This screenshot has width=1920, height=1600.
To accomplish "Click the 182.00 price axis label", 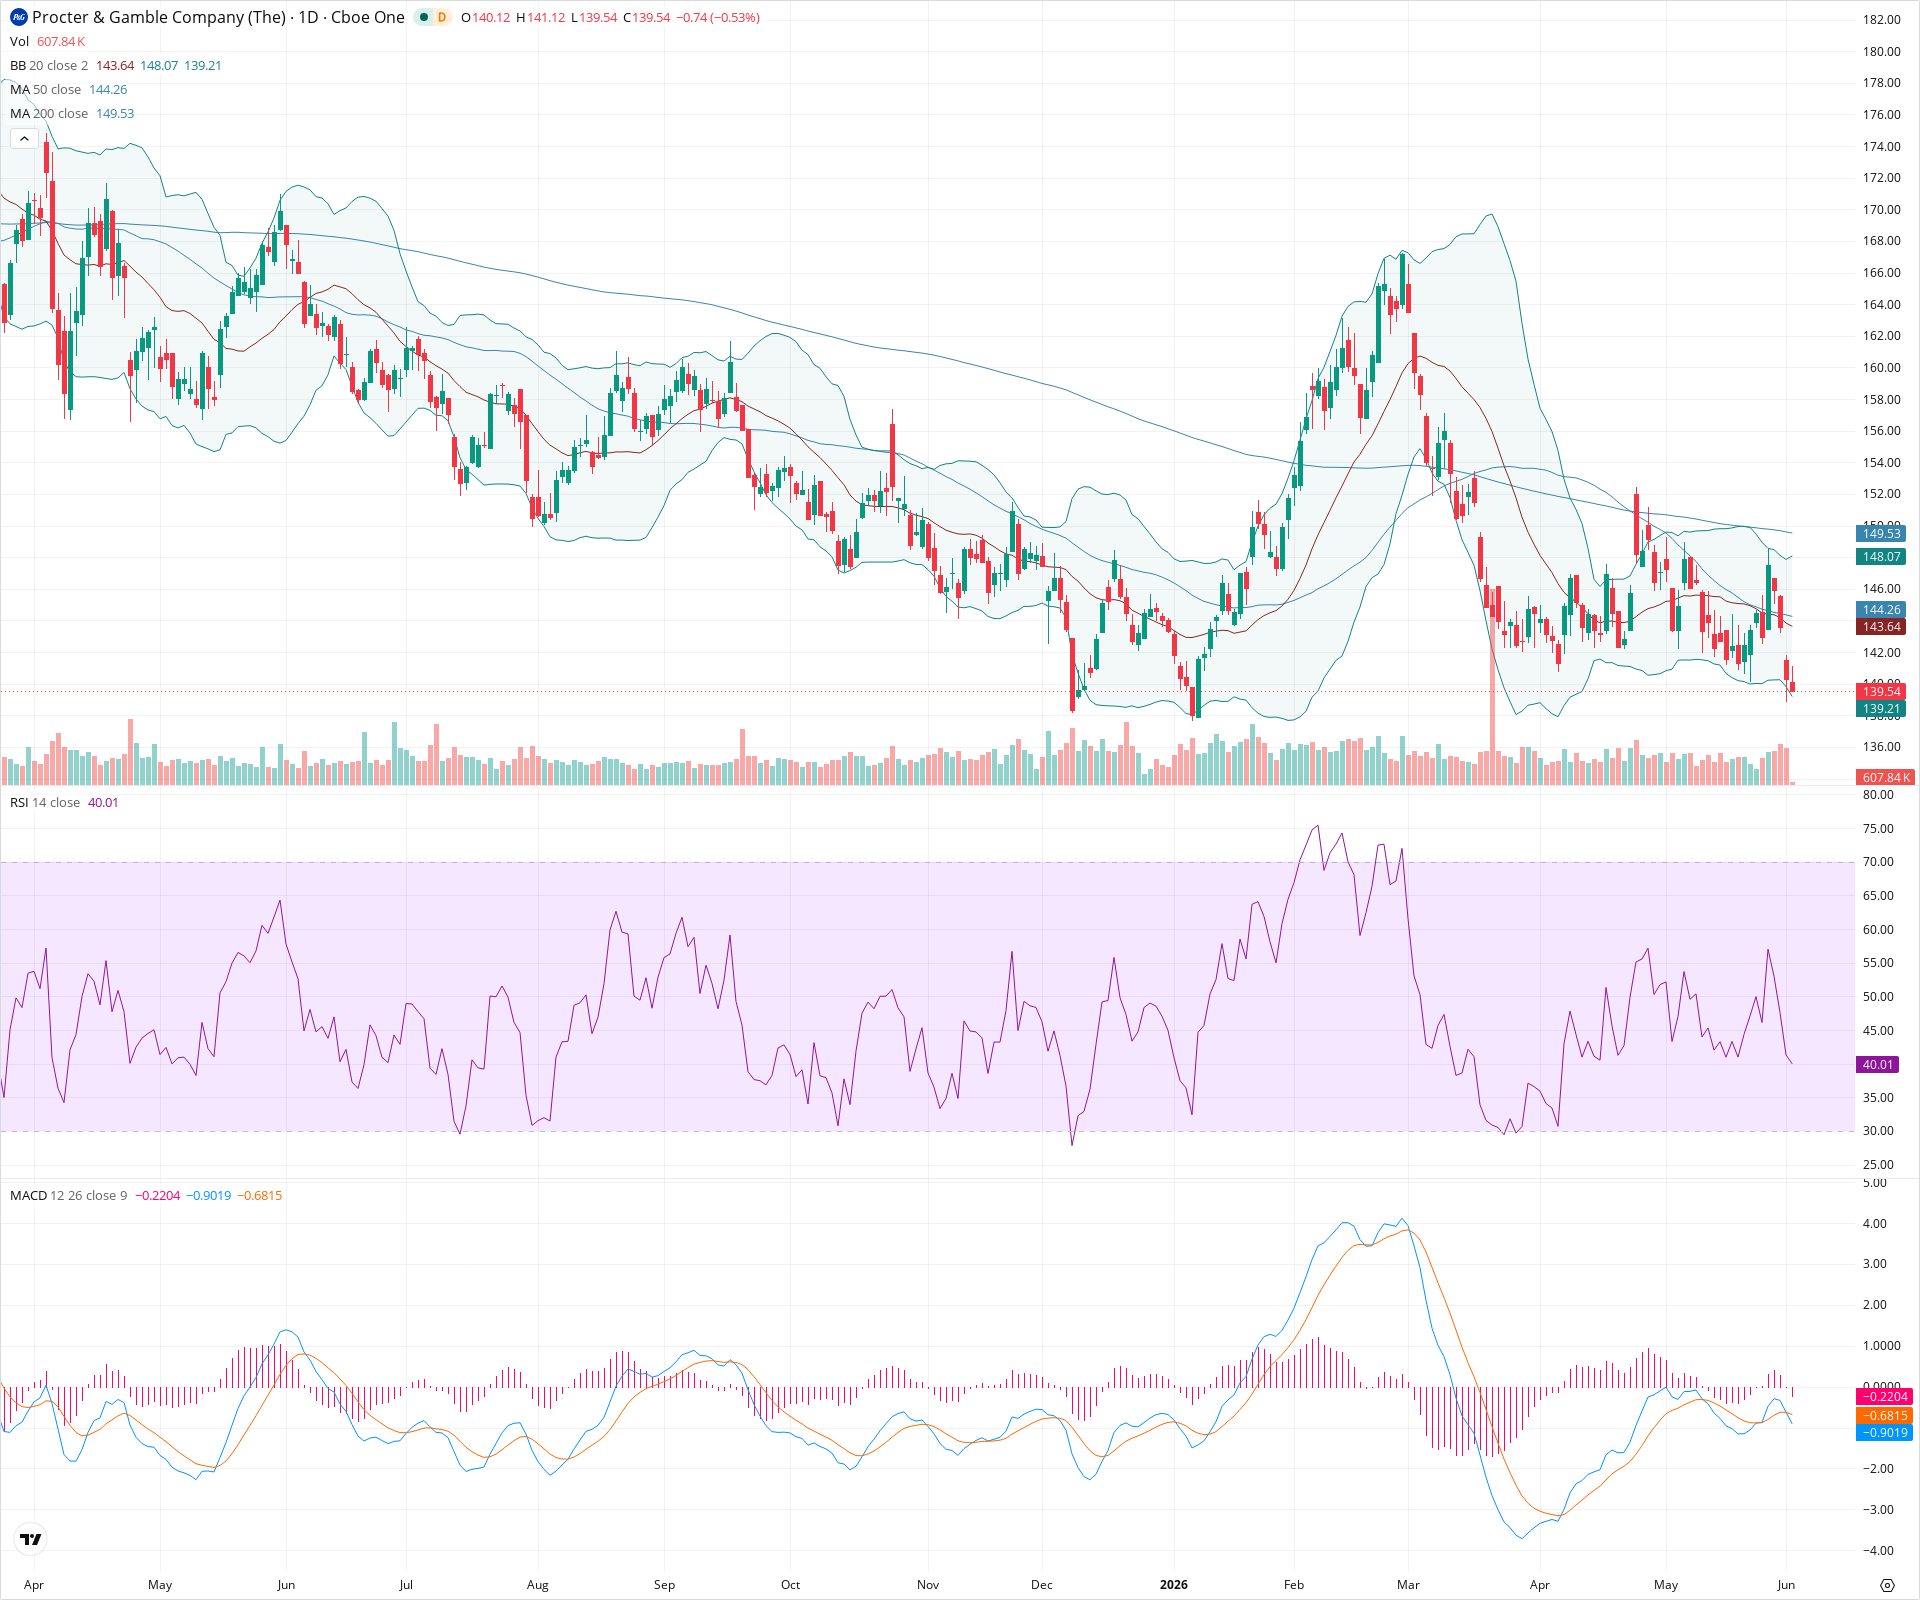I will click(1881, 20).
